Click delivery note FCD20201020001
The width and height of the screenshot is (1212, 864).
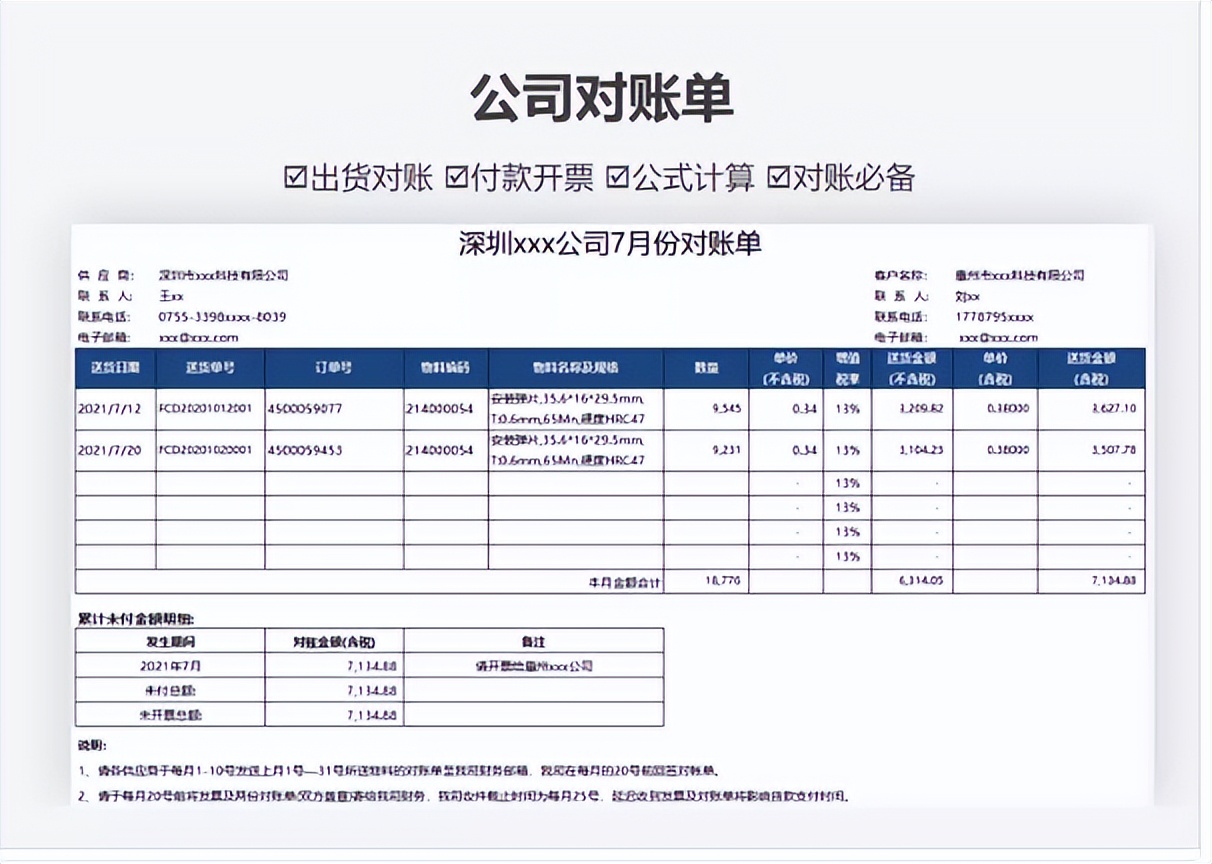pos(205,450)
